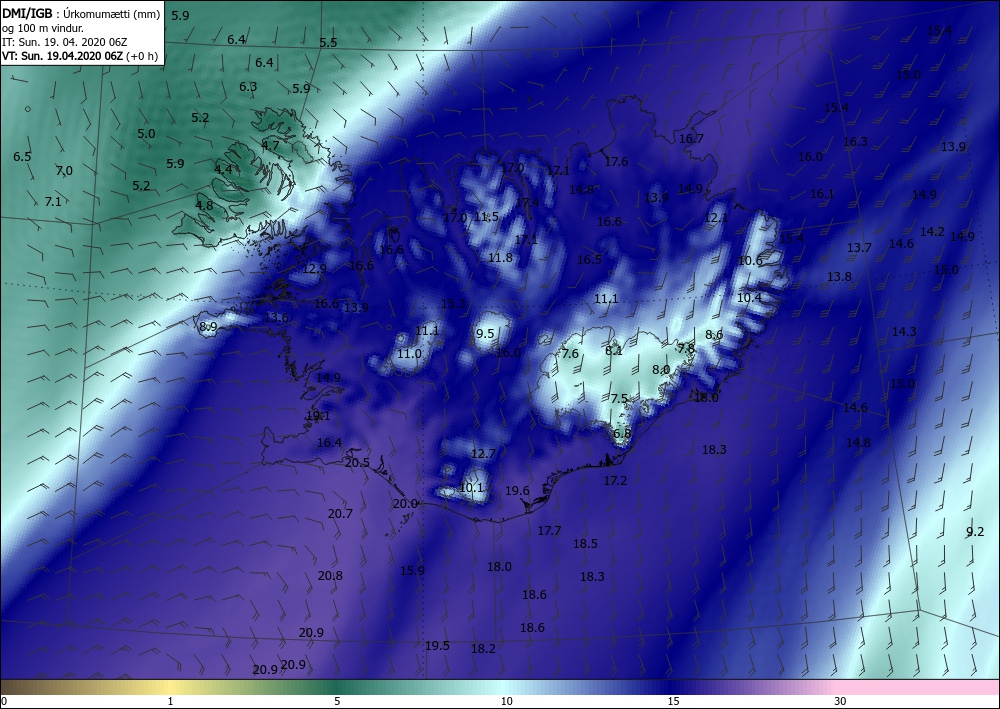Click the '6.5' value near the left edge
Image resolution: width=1000 pixels, height=709 pixels.
[22, 157]
